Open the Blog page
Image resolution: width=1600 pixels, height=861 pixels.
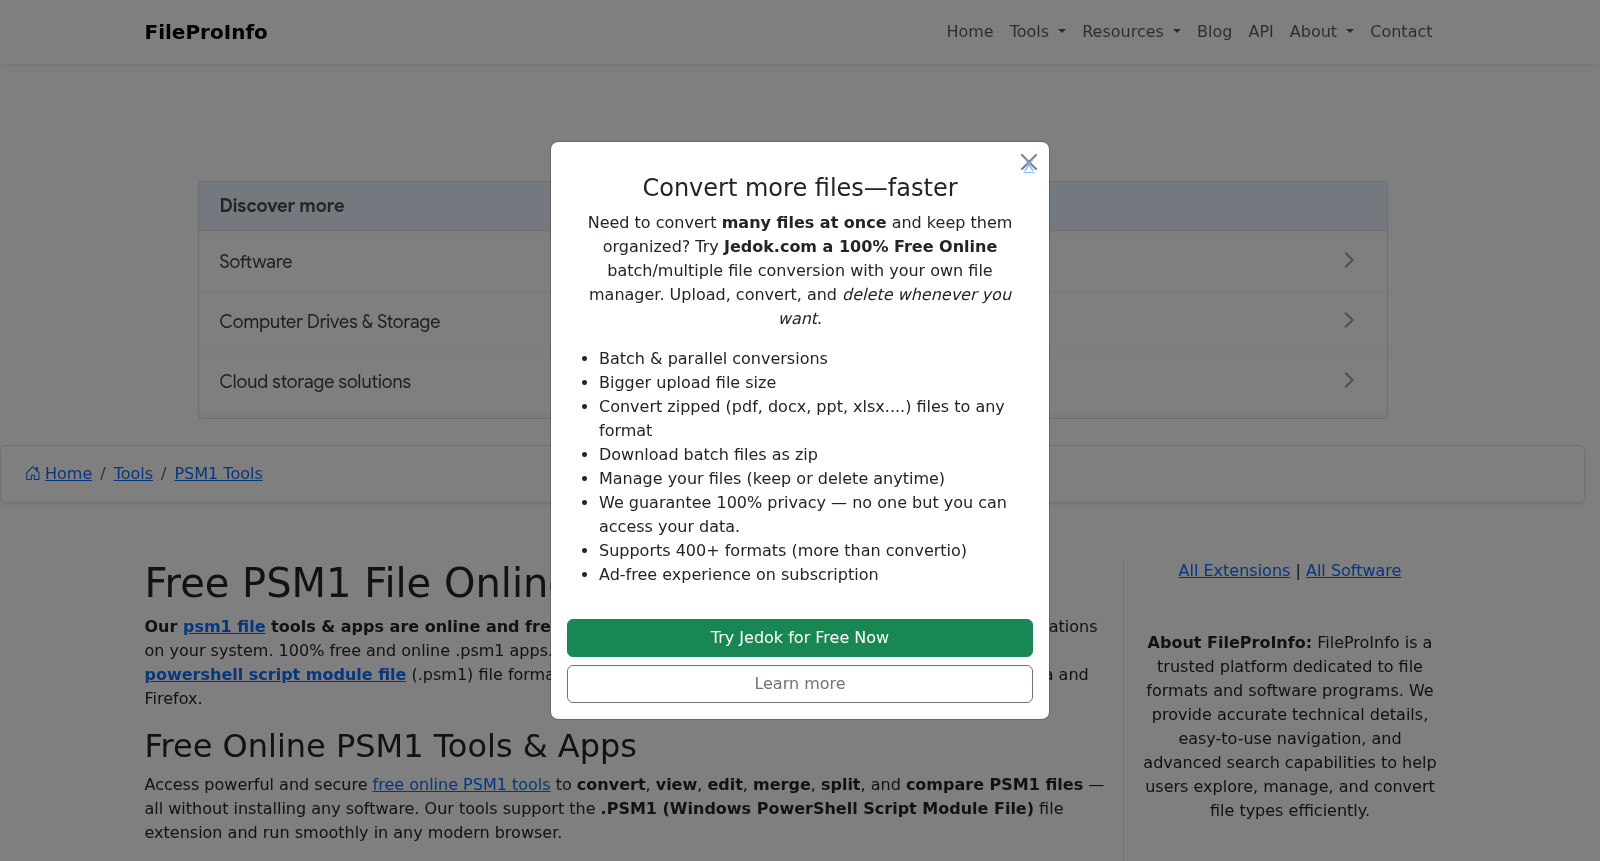1214,32
